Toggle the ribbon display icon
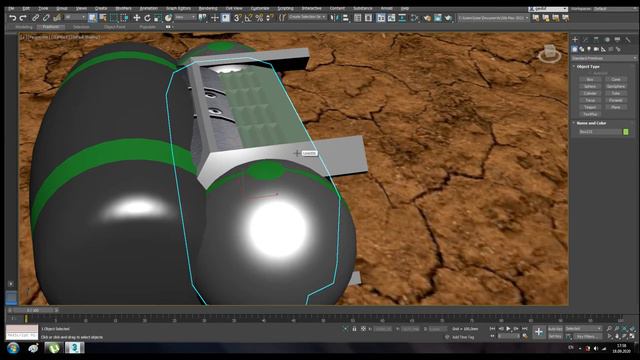This screenshot has height=360, width=640. pos(380,18)
